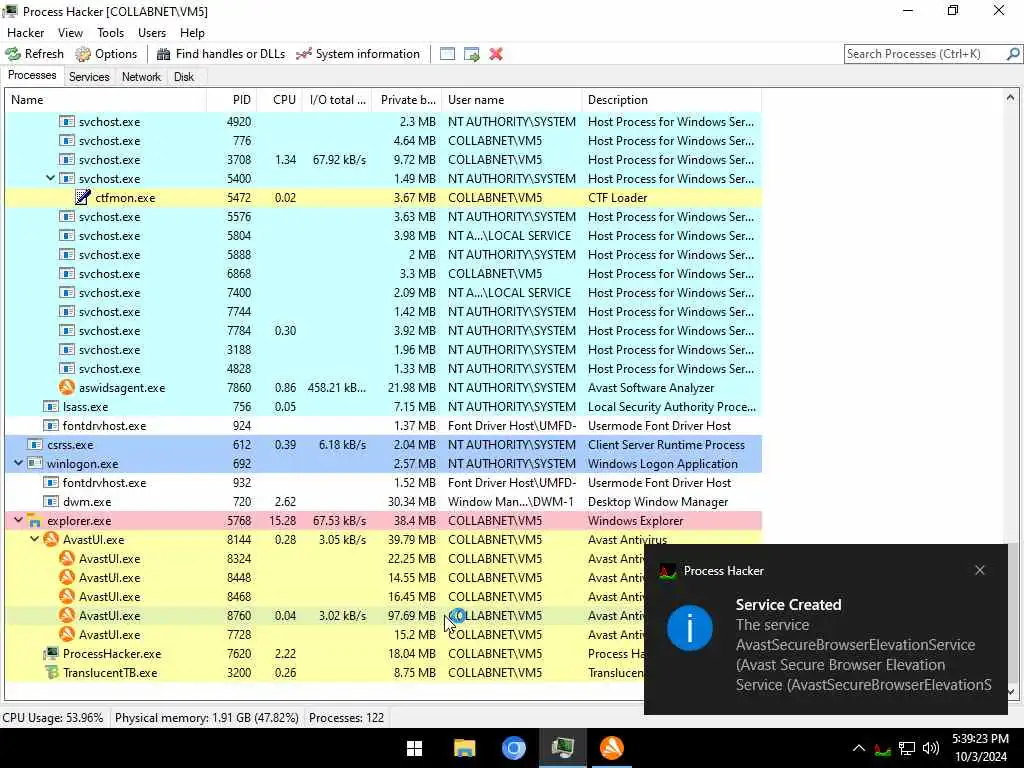Click the Process Hacker taskbar icon
Viewport: 1024px width, 768px height.
tap(563, 748)
